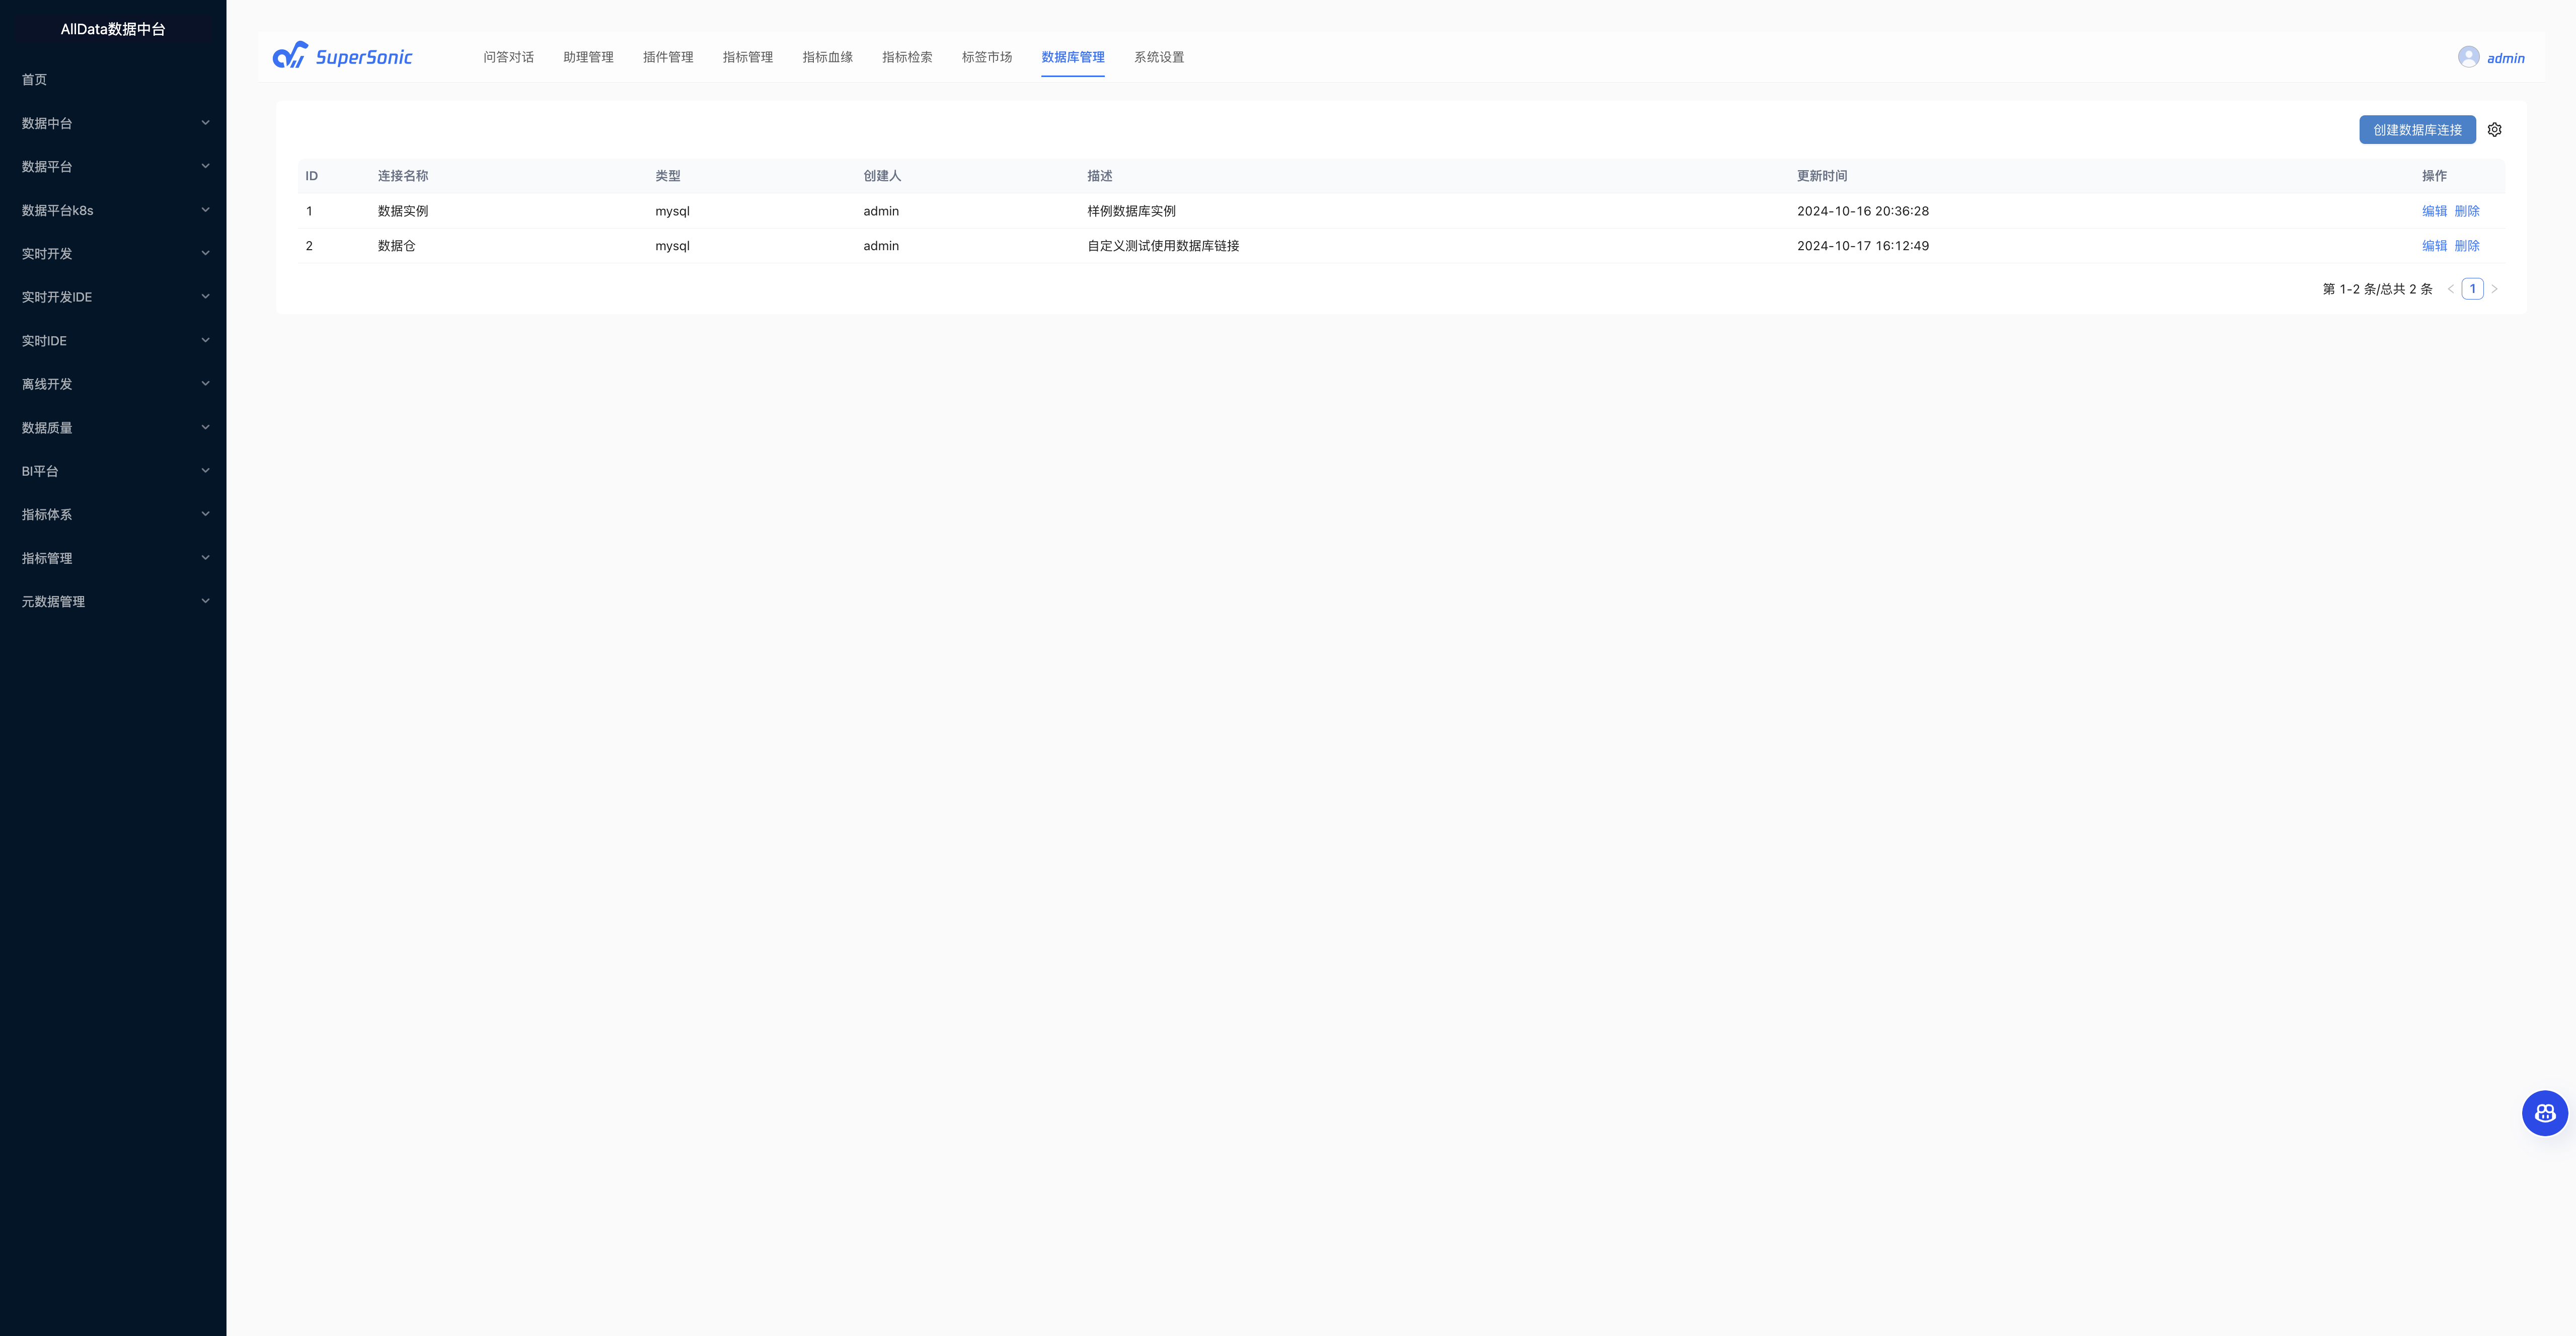Click the 描述 column header

click(x=1099, y=176)
